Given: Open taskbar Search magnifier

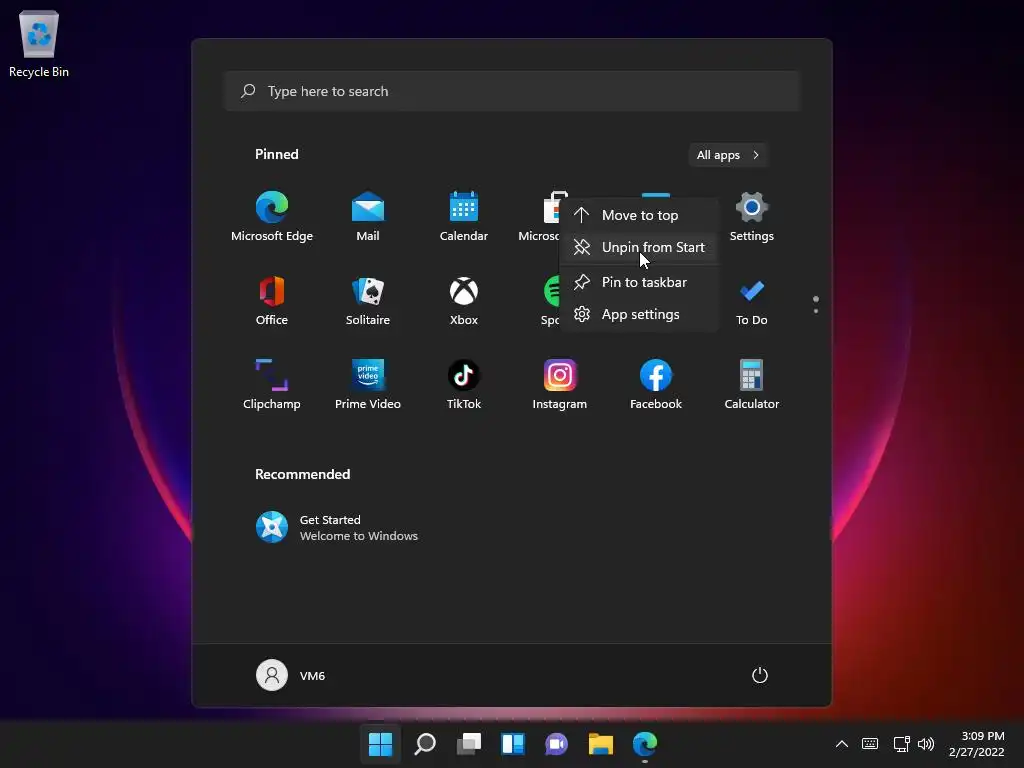Looking at the screenshot, I should pos(424,744).
